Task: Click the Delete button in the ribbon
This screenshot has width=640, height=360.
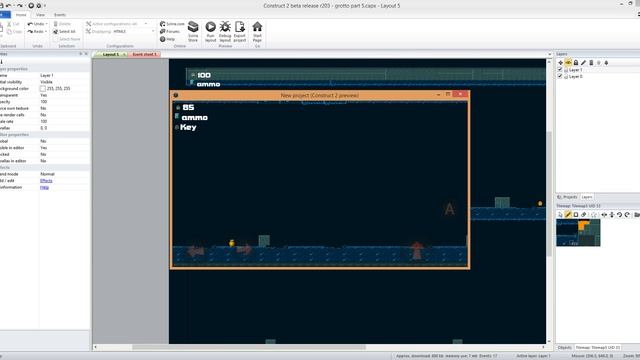Action: (62, 24)
